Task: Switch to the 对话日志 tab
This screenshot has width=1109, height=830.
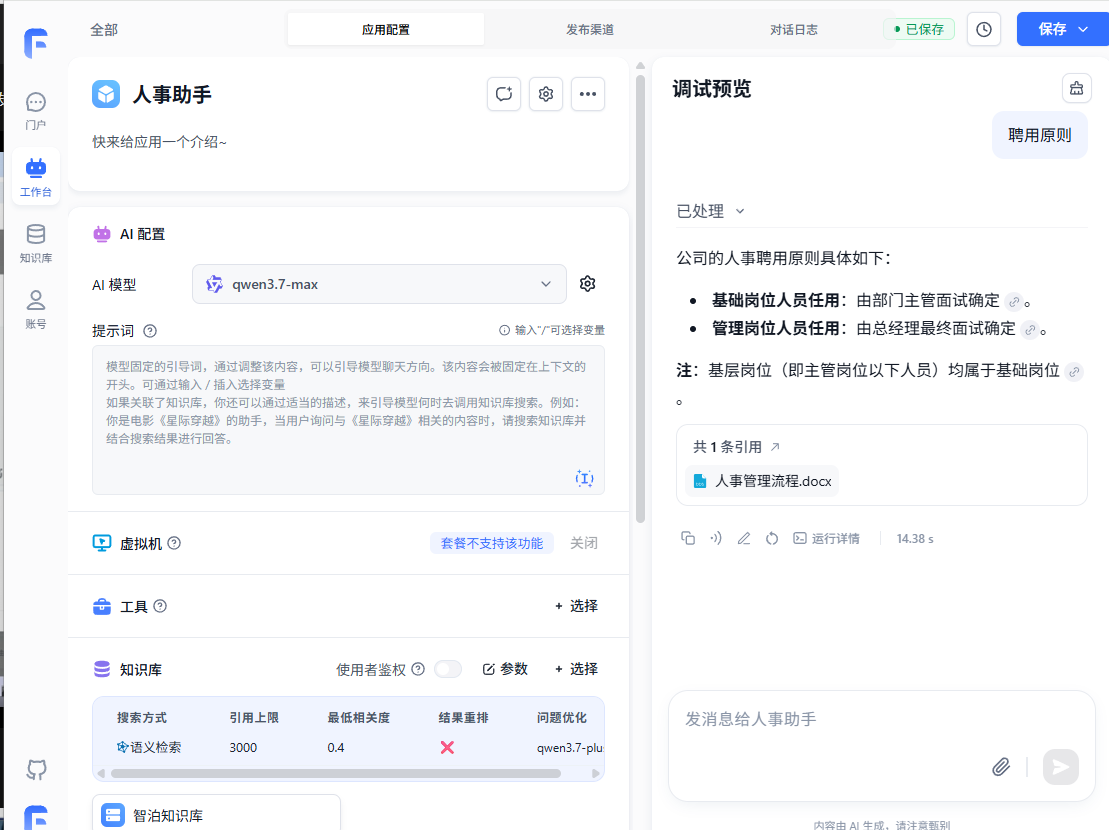Action: [x=794, y=30]
